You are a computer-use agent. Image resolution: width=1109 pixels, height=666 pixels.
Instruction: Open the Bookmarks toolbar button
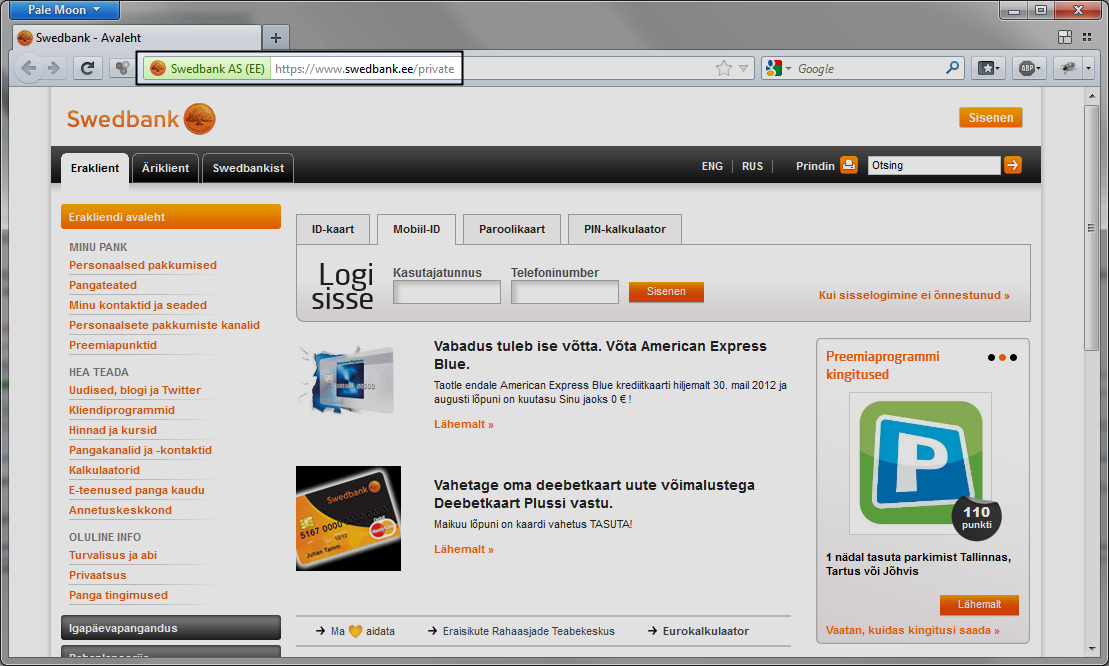(x=988, y=68)
